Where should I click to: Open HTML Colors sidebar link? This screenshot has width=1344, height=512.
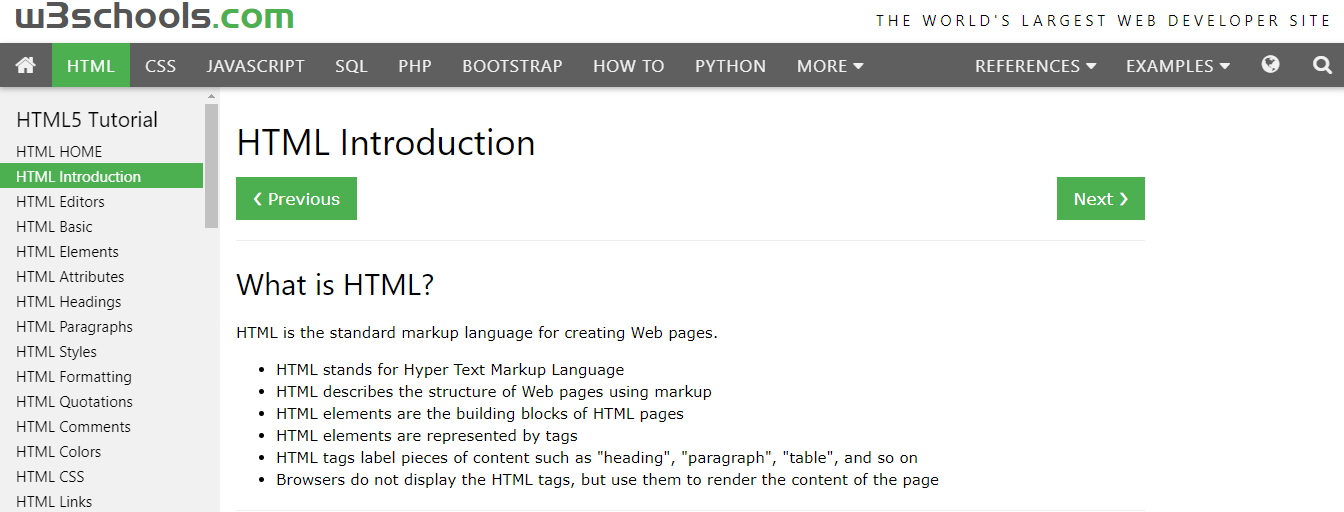[x=58, y=452]
